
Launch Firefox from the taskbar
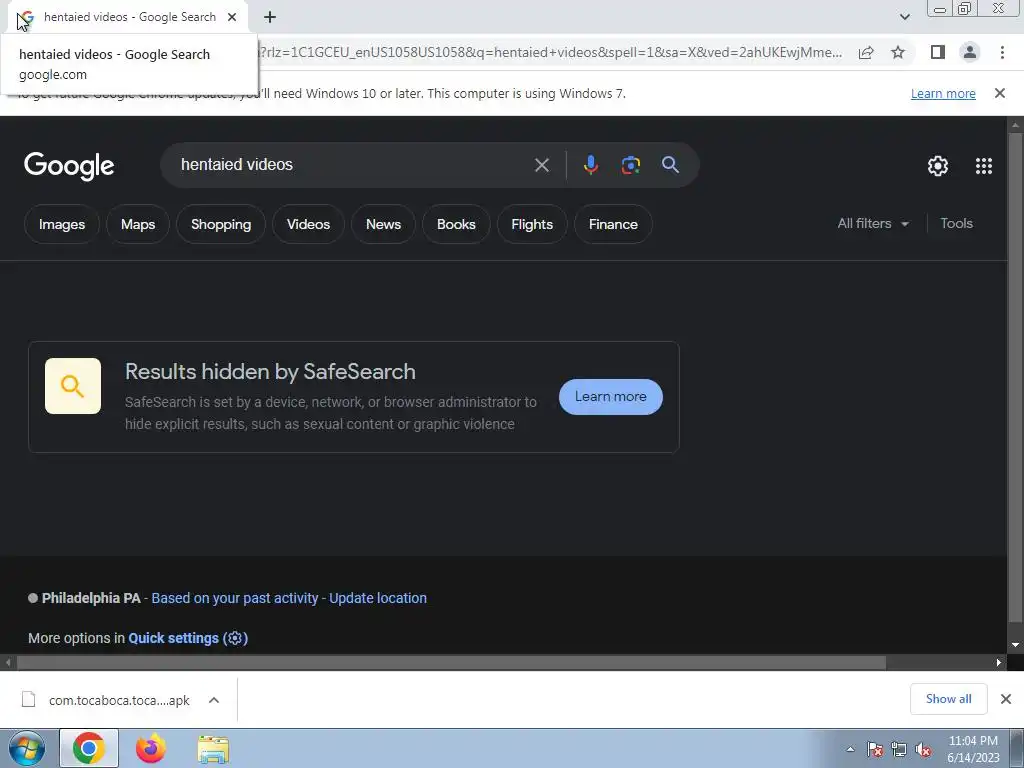[x=151, y=748]
